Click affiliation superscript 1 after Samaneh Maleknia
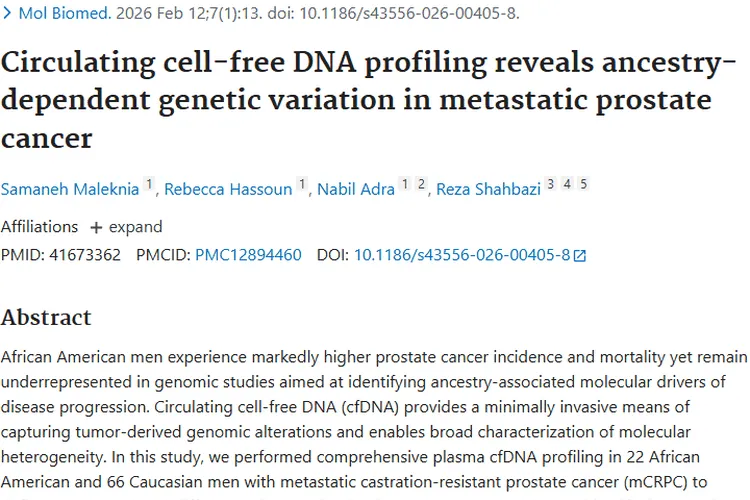This screenshot has width=750, height=500. 149,184
